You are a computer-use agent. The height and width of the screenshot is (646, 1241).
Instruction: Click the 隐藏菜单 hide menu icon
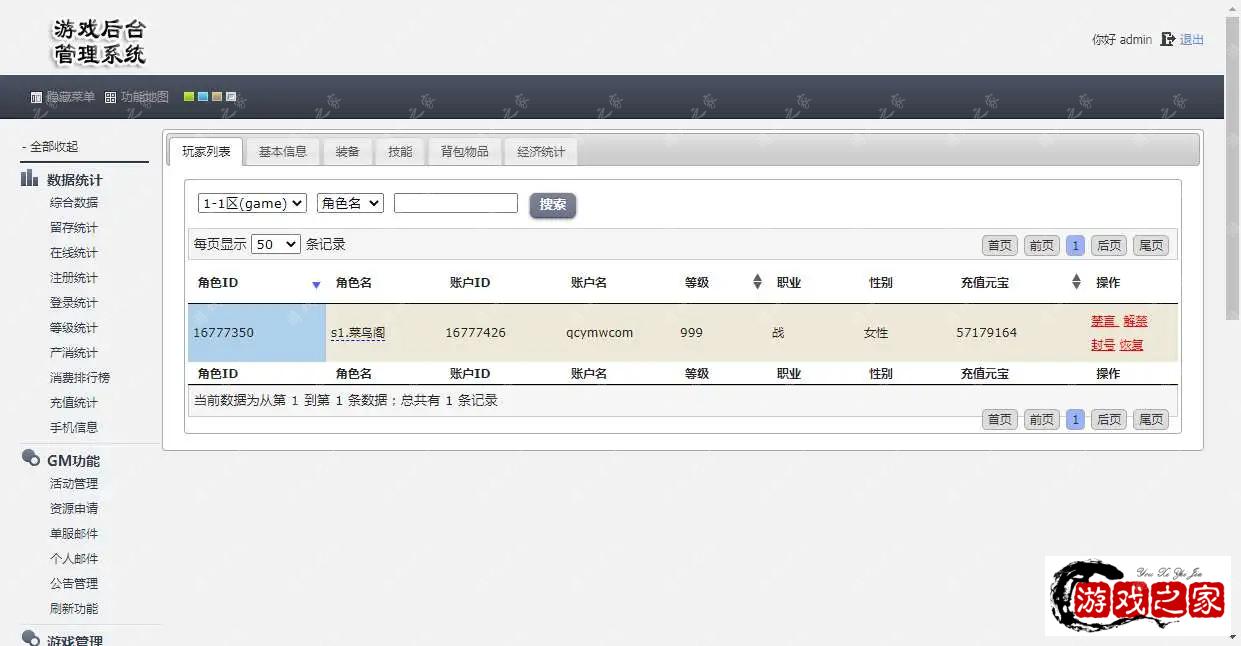[37, 98]
